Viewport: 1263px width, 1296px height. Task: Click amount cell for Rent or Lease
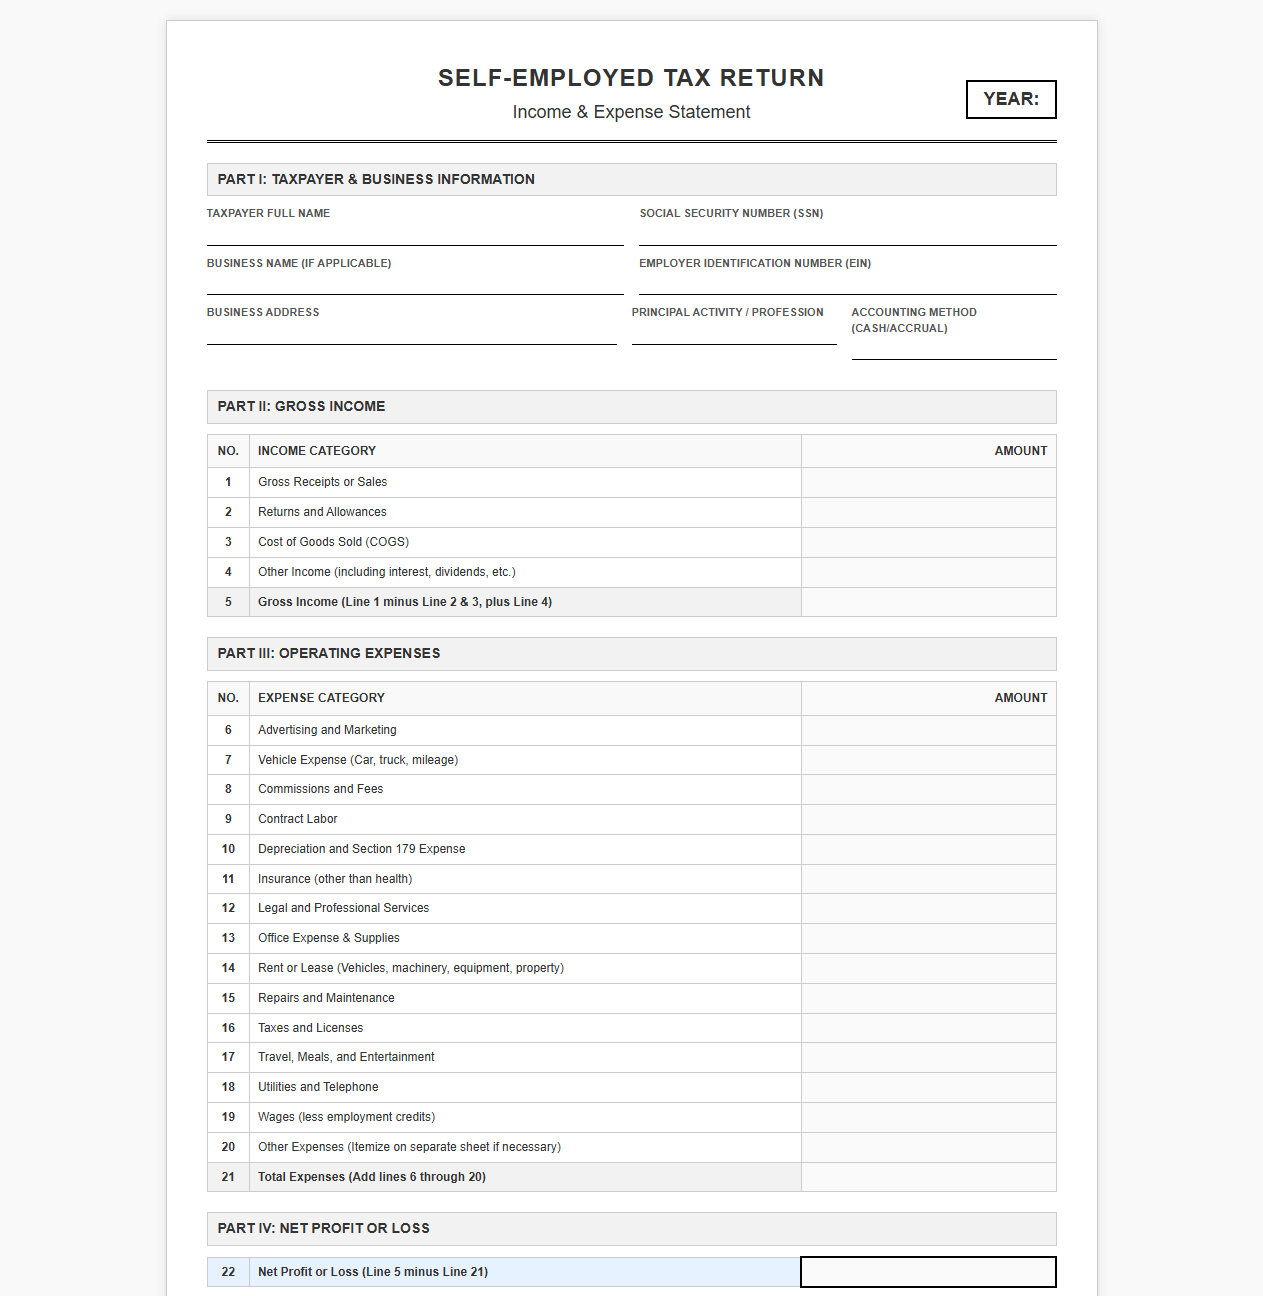tap(929, 968)
